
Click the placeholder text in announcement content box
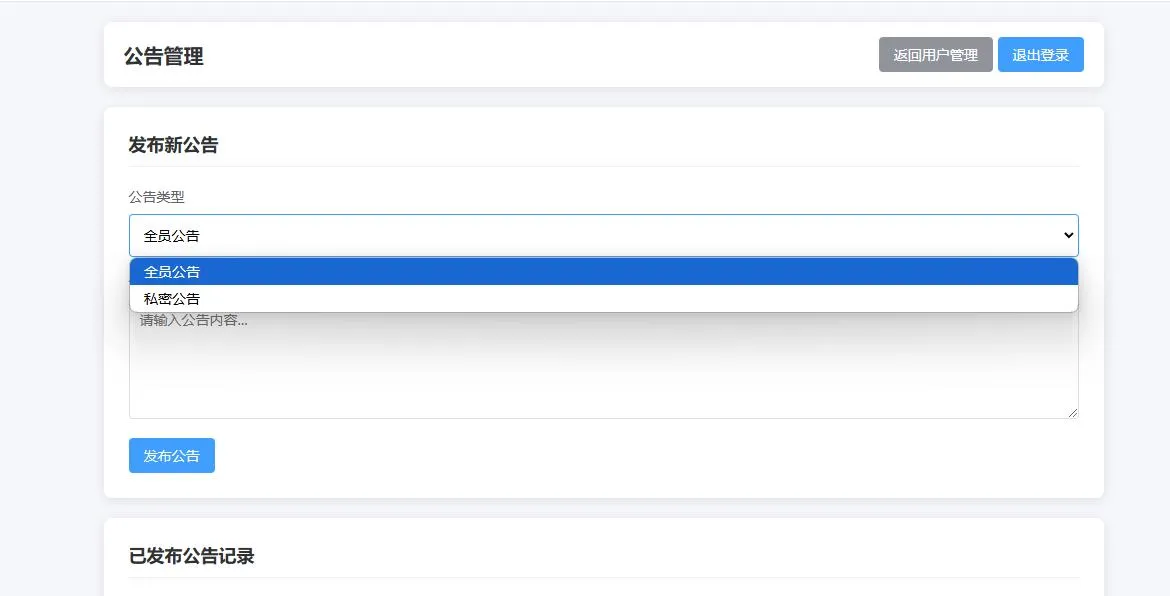pos(193,321)
